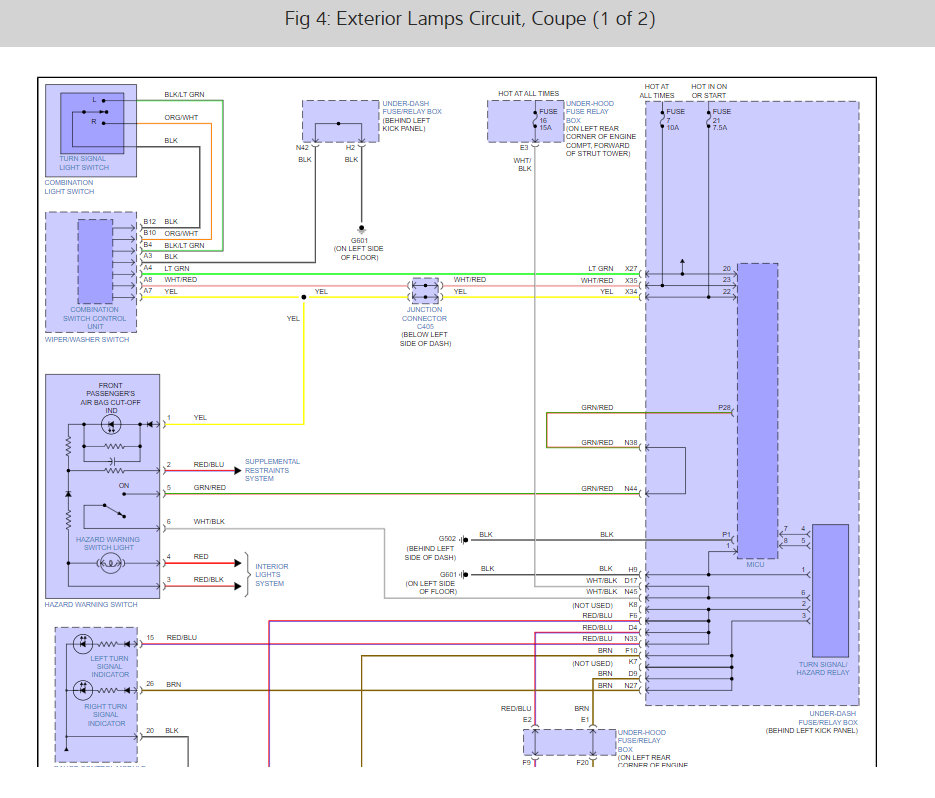Viewport: 935px width, 798px height.
Task: Click the LT GRN label next to pin A4
Action: (x=177, y=268)
